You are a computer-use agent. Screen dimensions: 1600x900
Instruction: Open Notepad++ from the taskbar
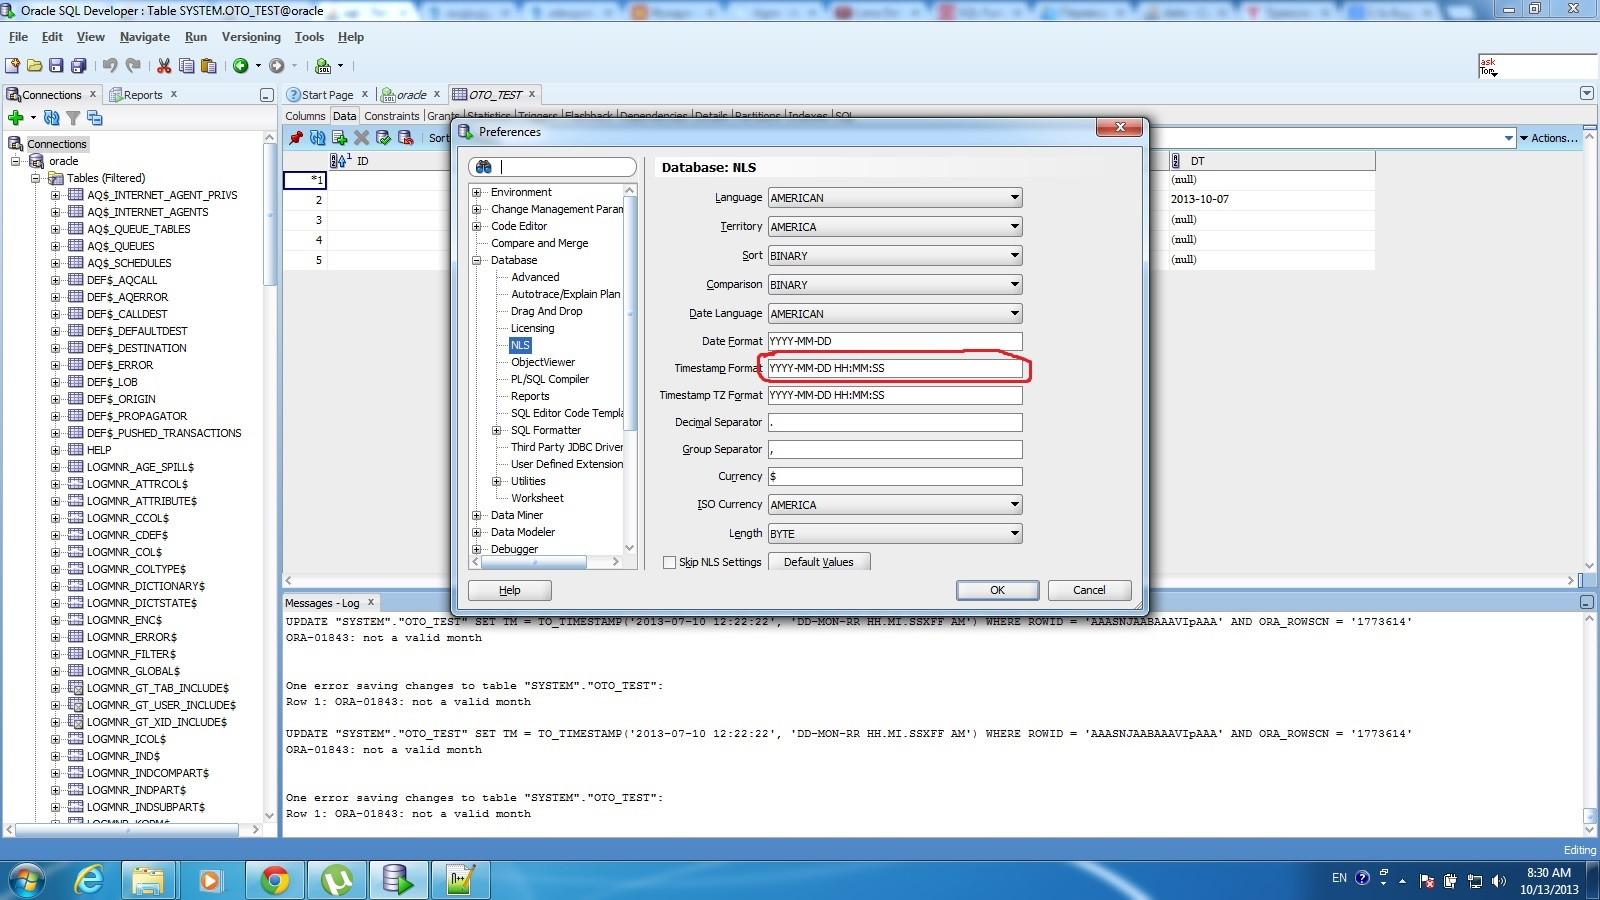[x=461, y=880]
